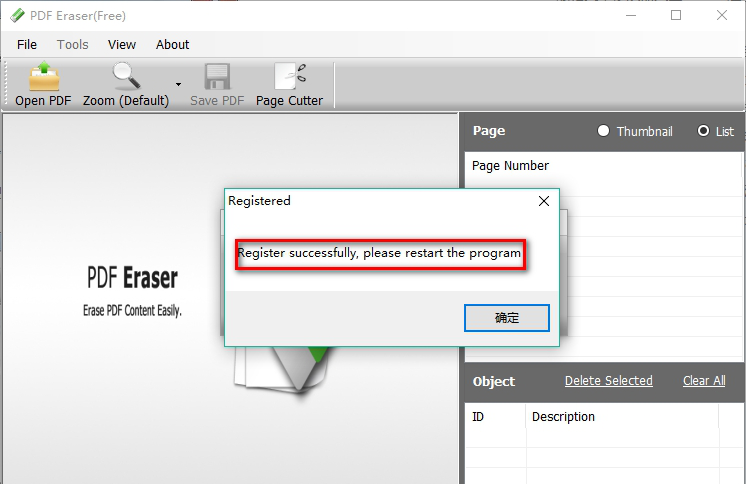Click the Registered dialog title text
The width and height of the screenshot is (746, 503).
[259, 201]
